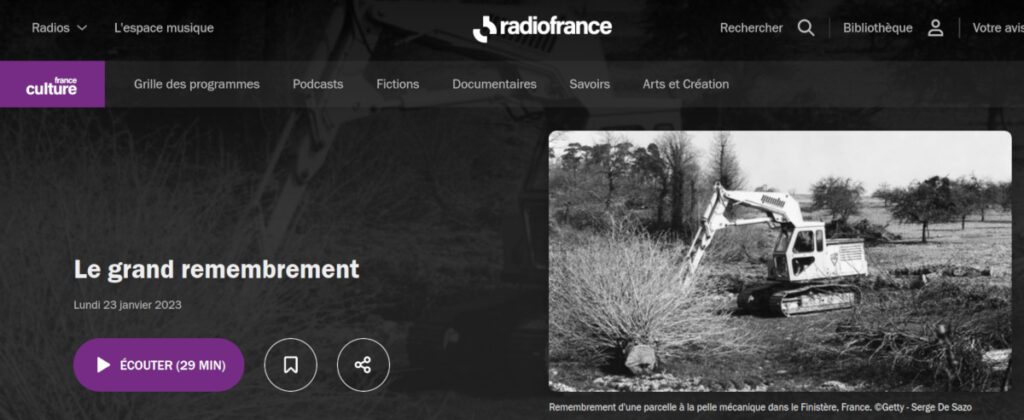Click the search magnifier icon

point(806,28)
